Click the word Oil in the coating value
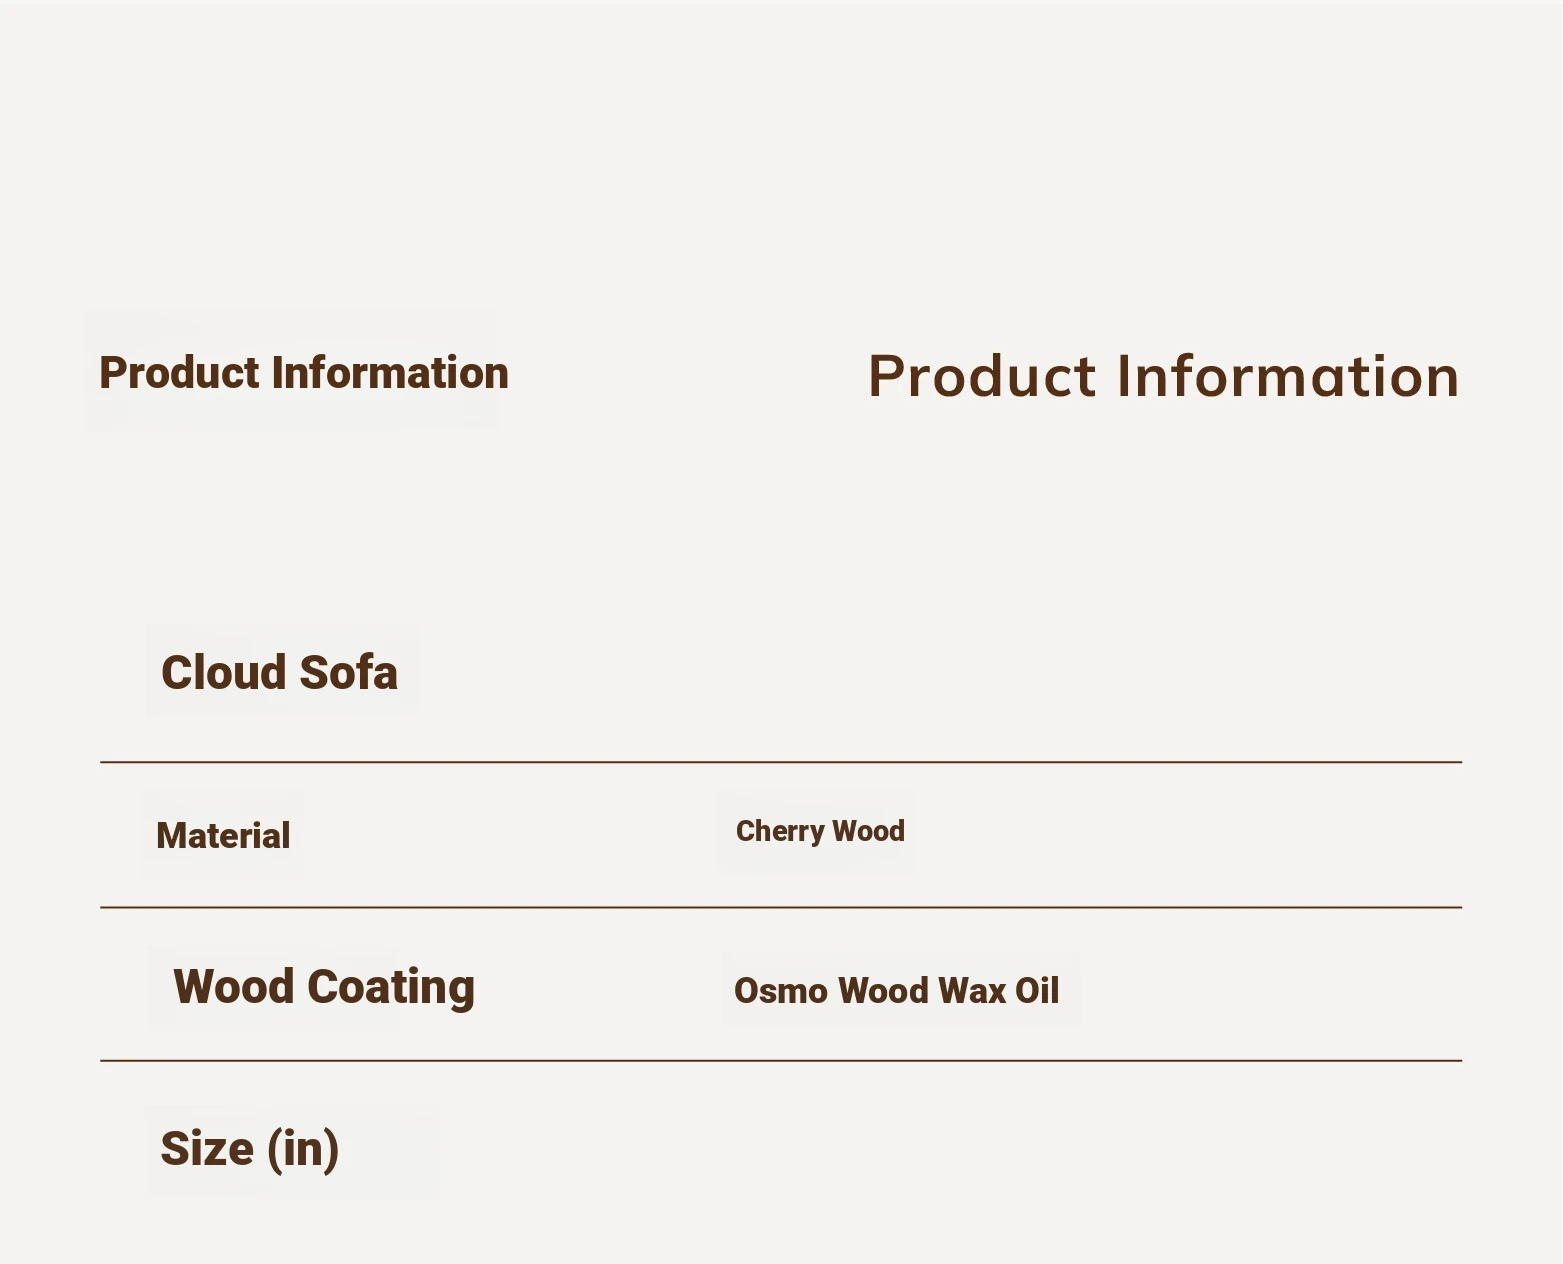Image resolution: width=1563 pixels, height=1264 pixels. (1037, 991)
